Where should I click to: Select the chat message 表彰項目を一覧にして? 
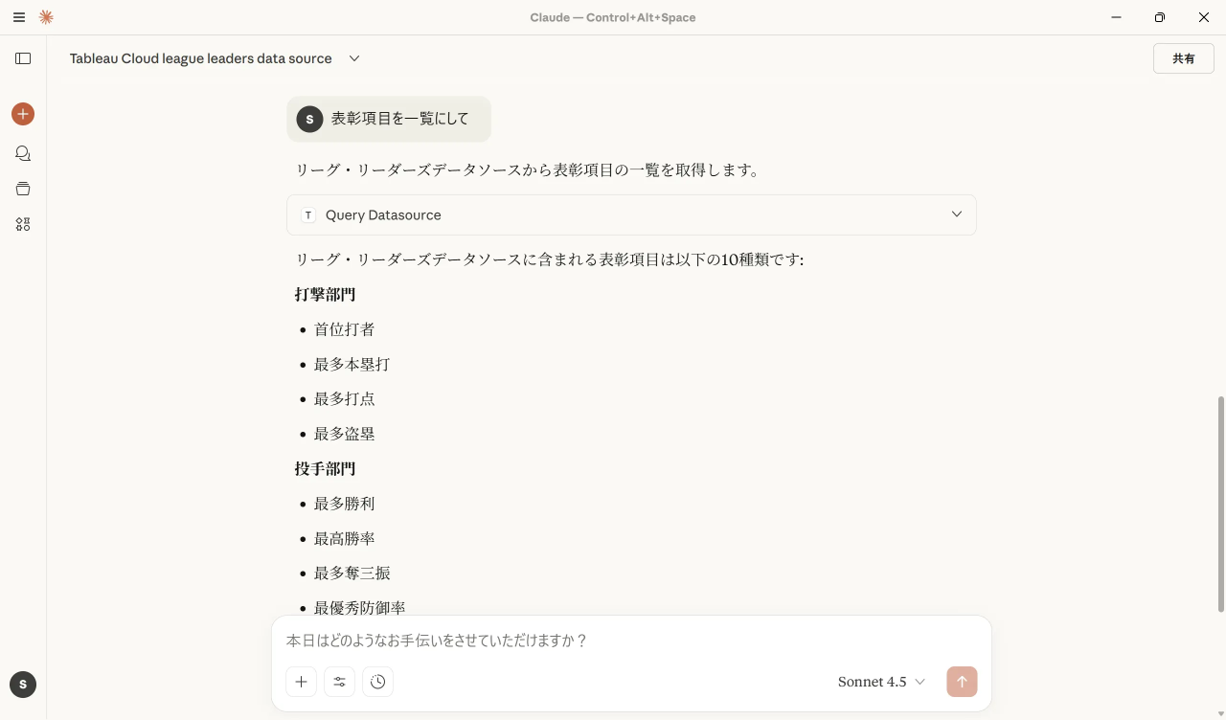[x=398, y=118]
